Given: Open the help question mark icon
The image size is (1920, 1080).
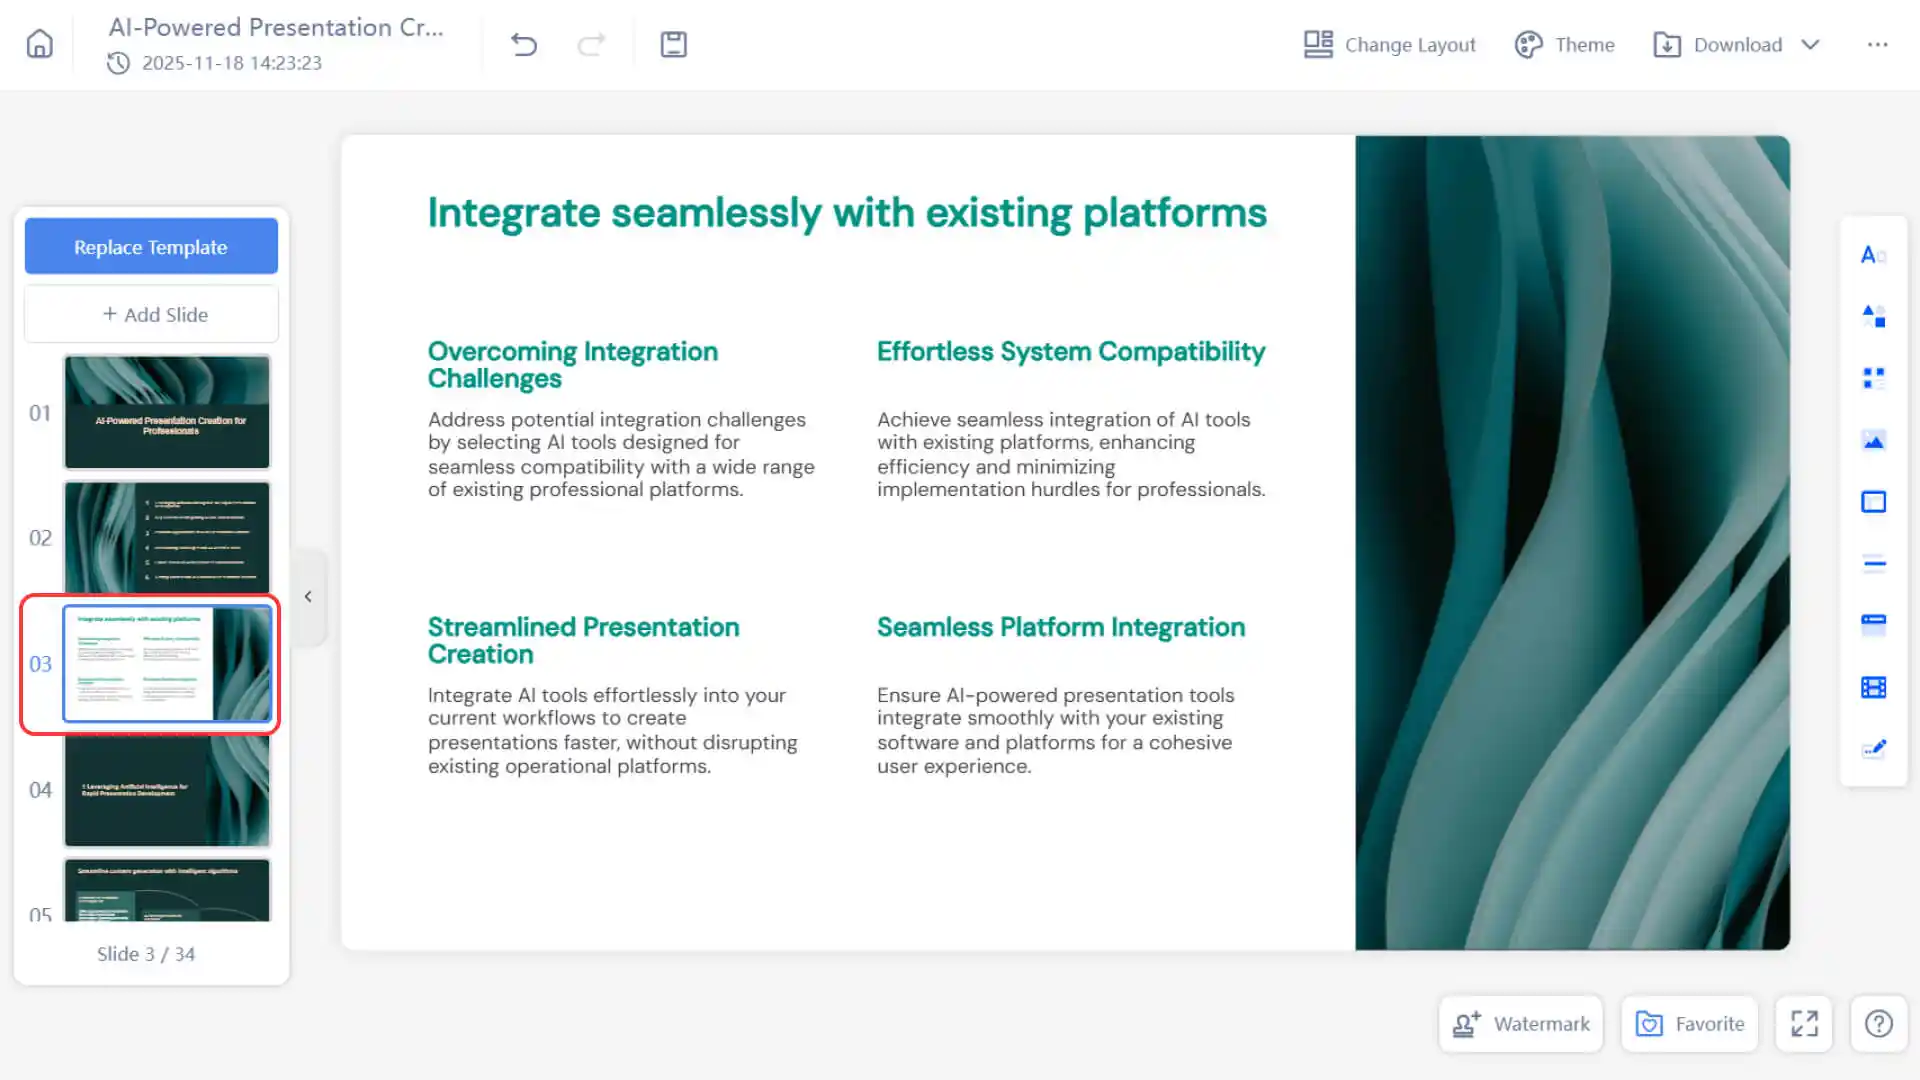Looking at the screenshot, I should 1879,1024.
